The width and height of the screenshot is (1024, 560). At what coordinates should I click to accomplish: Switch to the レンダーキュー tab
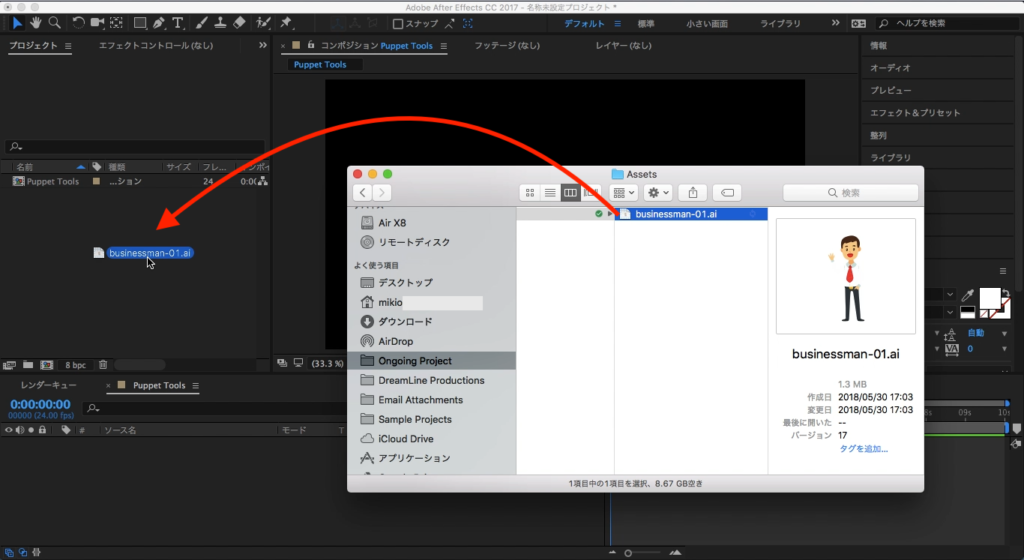49,385
